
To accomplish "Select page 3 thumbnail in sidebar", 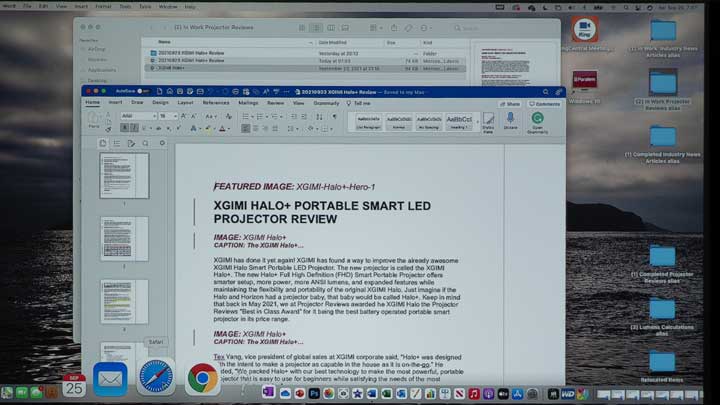I will (124, 302).
